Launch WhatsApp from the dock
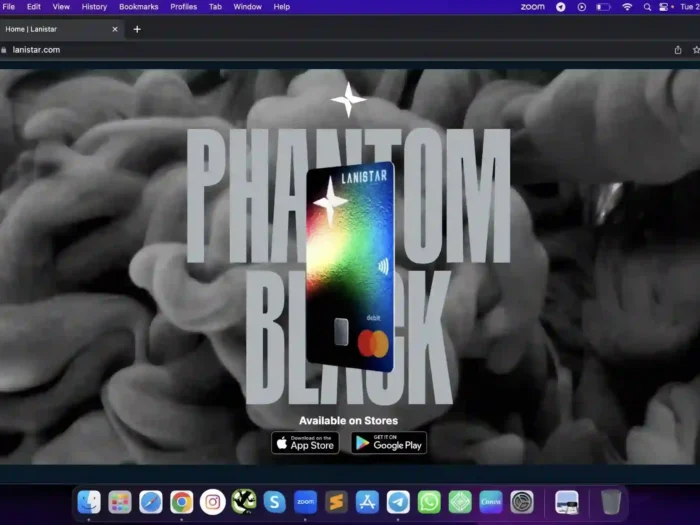 click(x=429, y=502)
